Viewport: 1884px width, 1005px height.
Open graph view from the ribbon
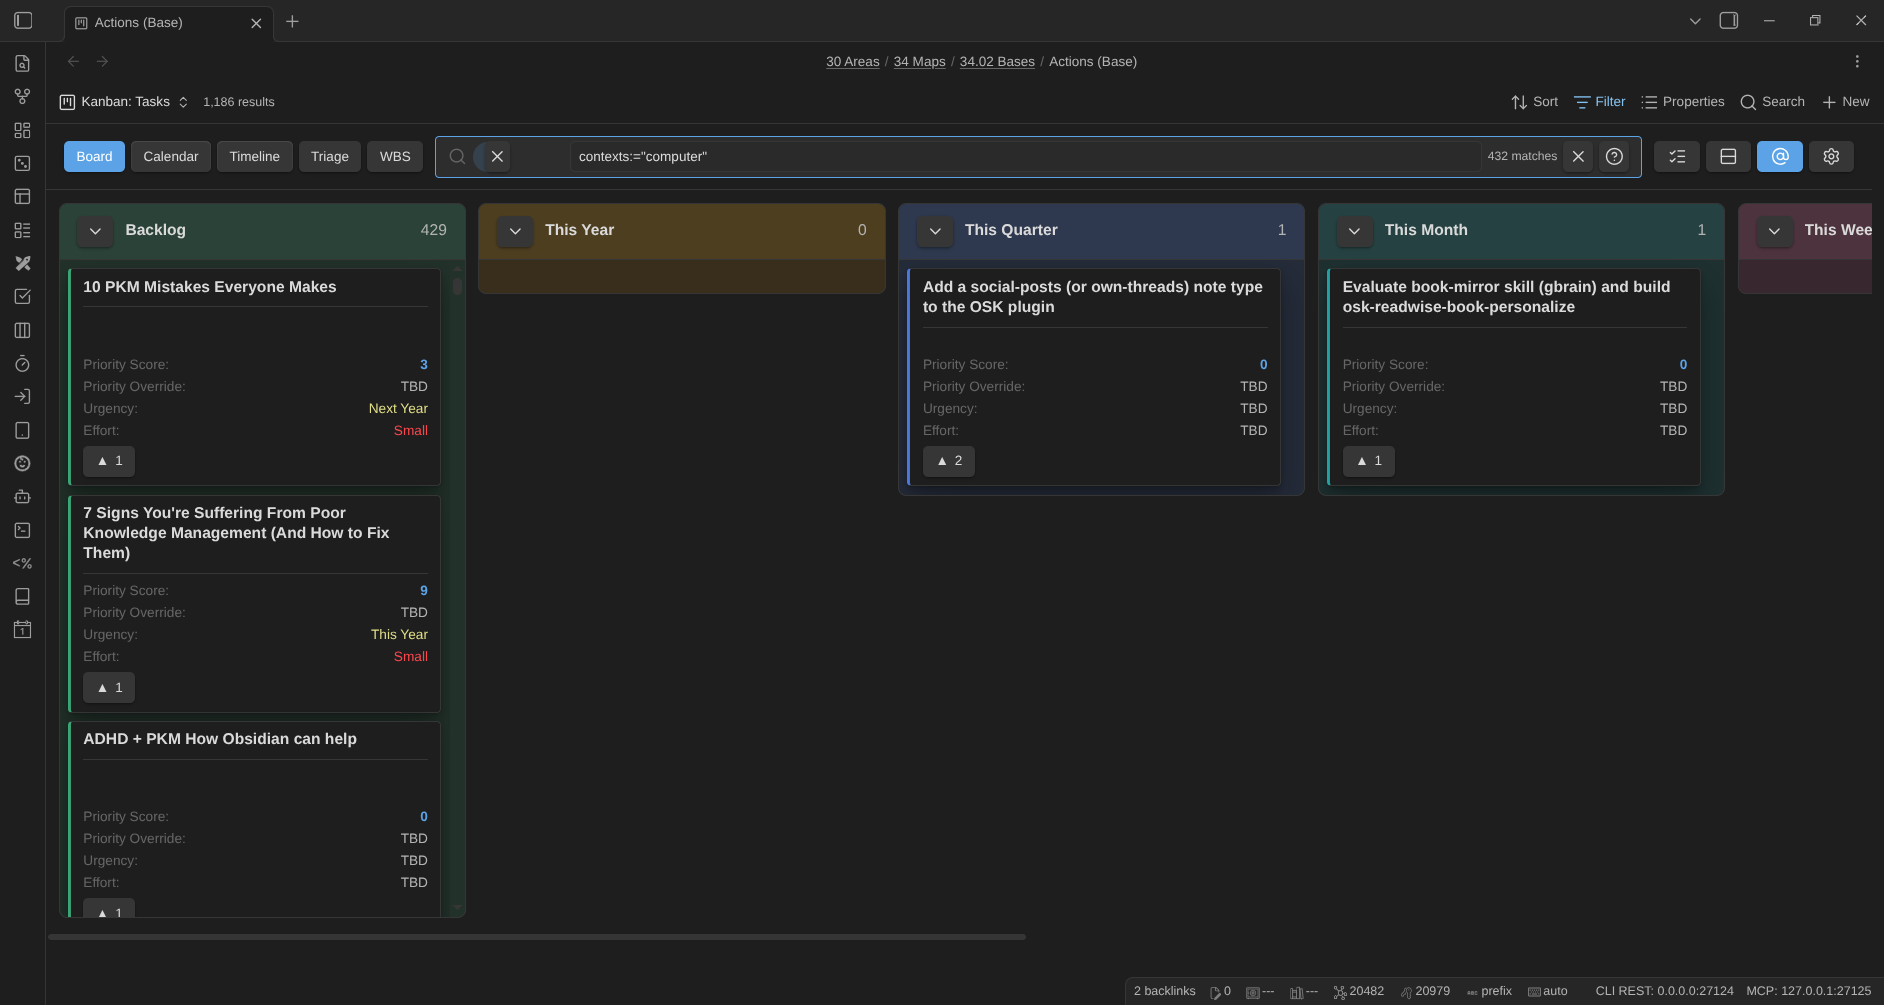tap(22, 97)
